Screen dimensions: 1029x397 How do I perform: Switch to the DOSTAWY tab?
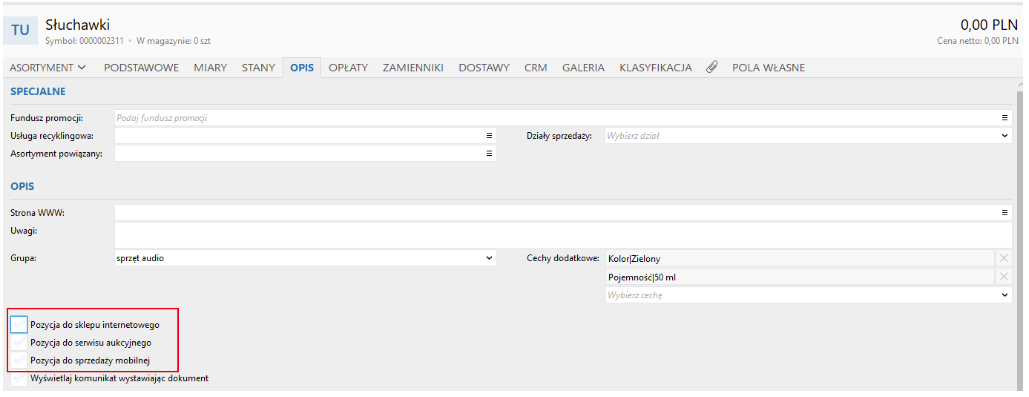(484, 67)
